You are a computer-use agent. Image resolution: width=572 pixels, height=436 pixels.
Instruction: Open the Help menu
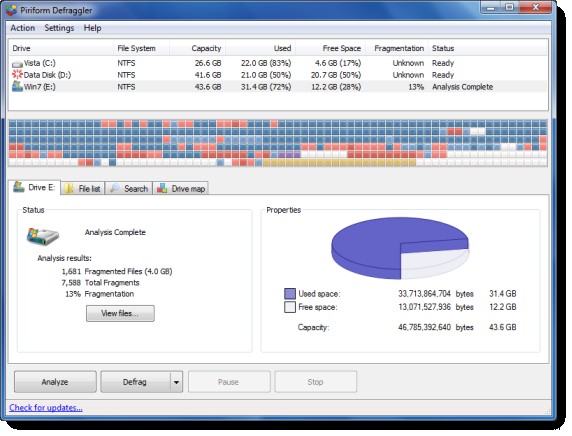pyautogui.click(x=92, y=28)
